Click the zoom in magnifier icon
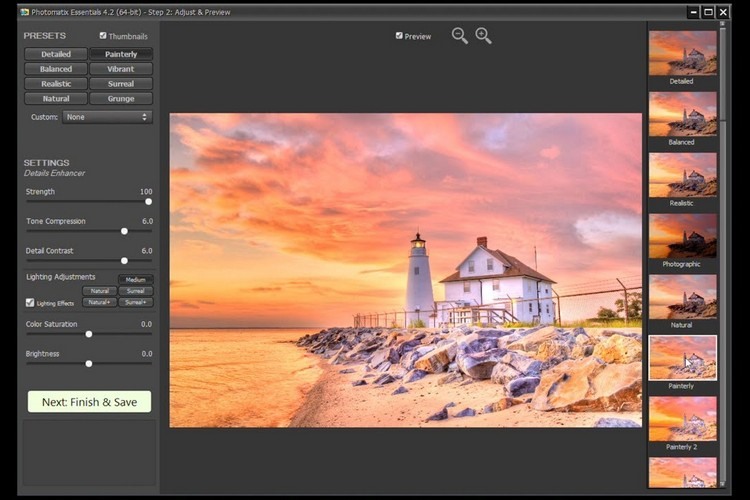The height and width of the screenshot is (500, 750). tap(483, 36)
